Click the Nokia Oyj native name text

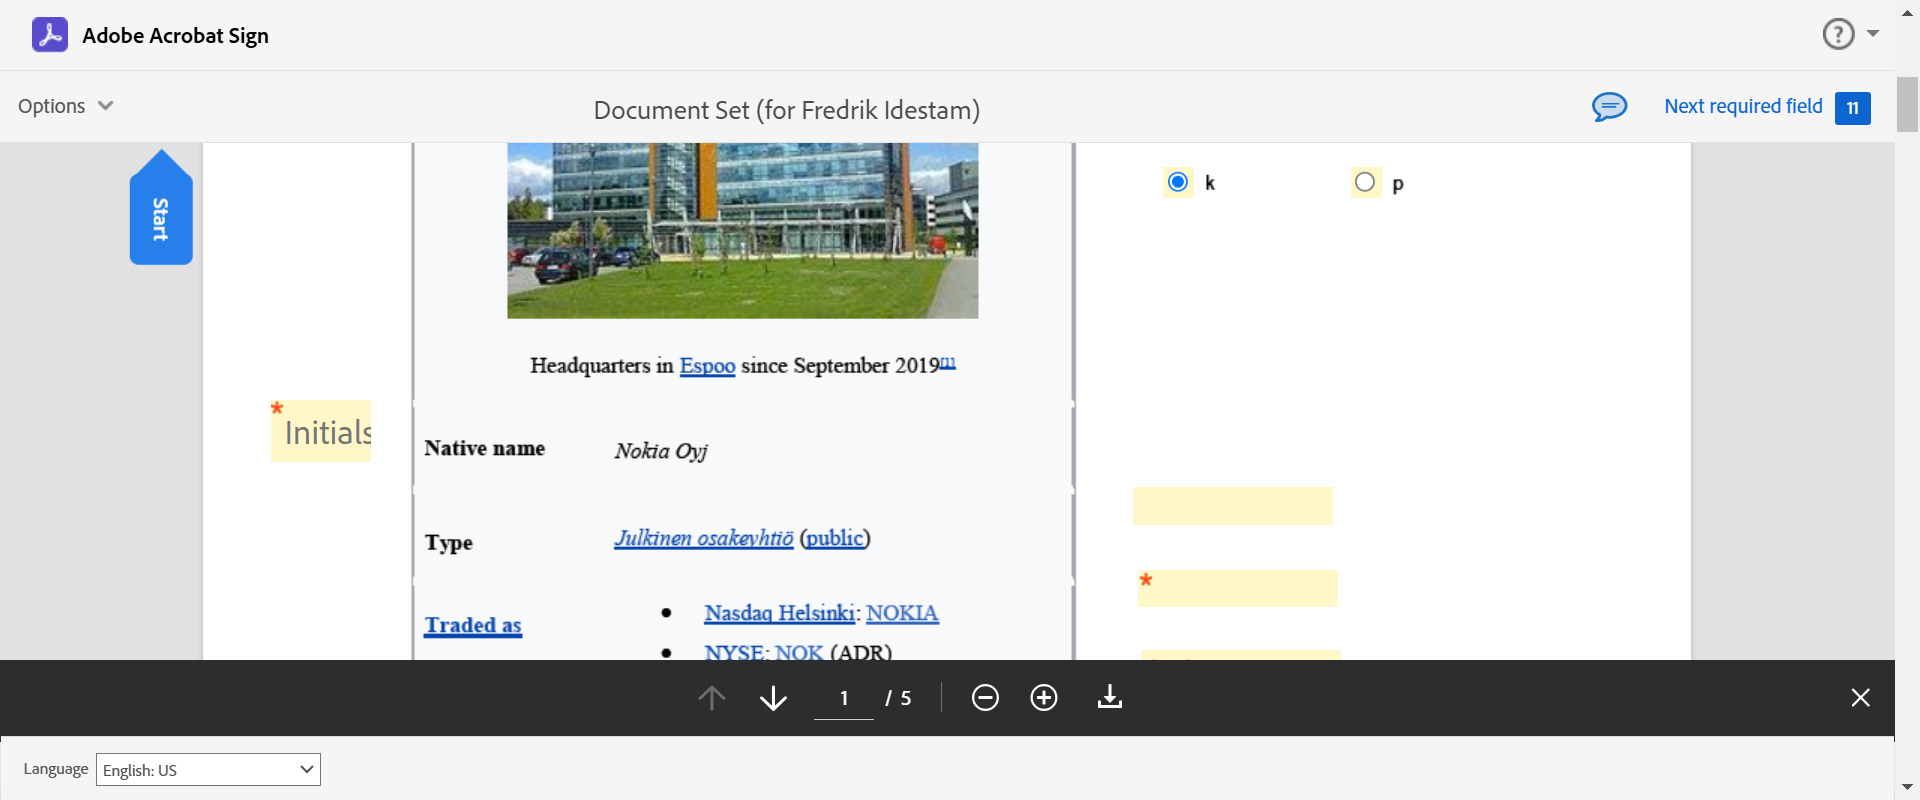click(x=661, y=451)
